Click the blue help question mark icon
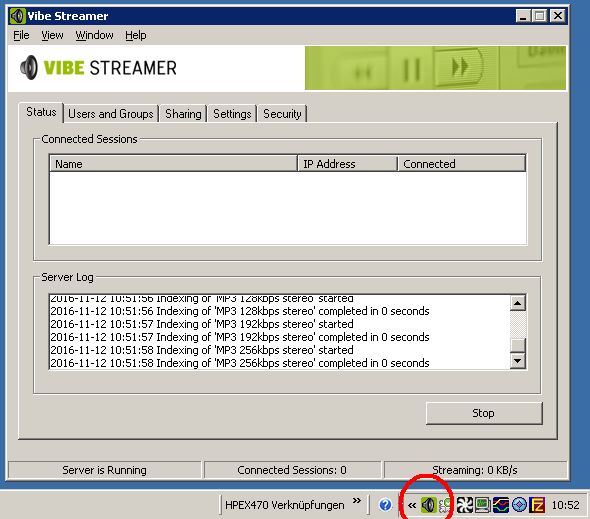This screenshot has height=519, width=590. point(385,505)
